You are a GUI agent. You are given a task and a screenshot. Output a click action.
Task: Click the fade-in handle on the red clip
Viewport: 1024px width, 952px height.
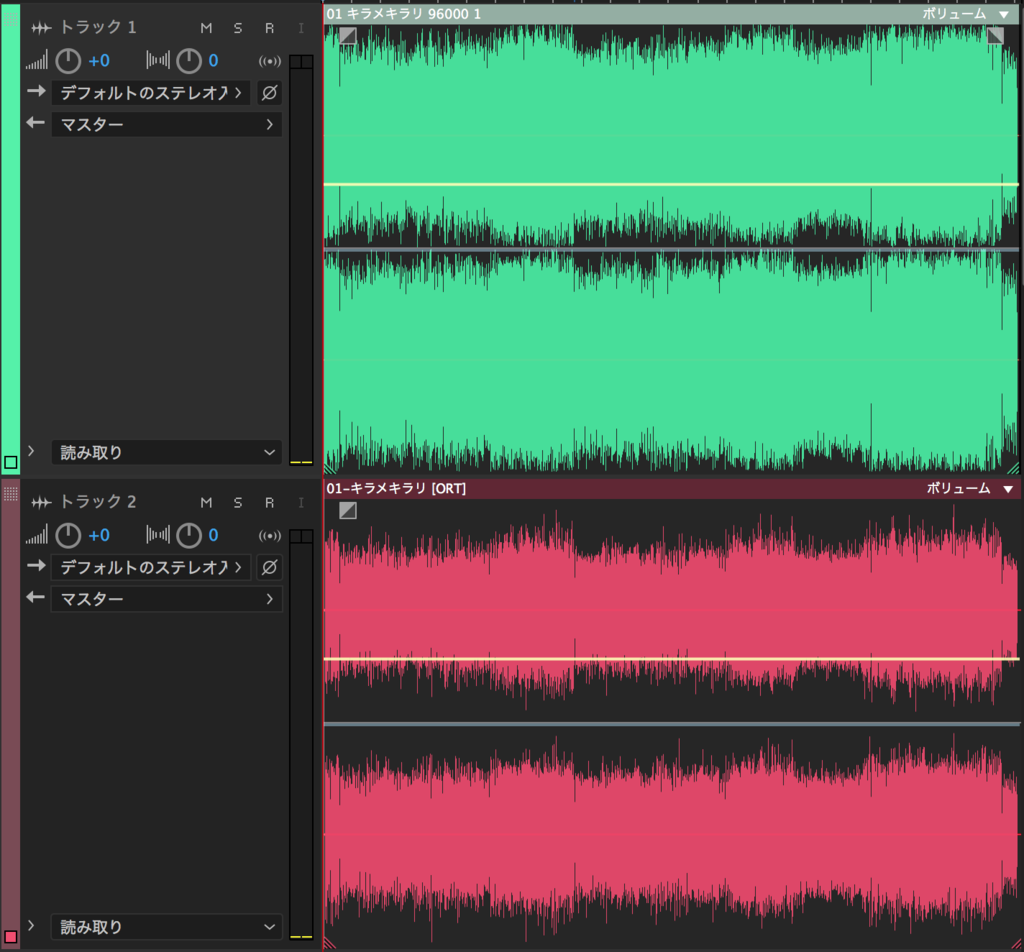[x=347, y=511]
